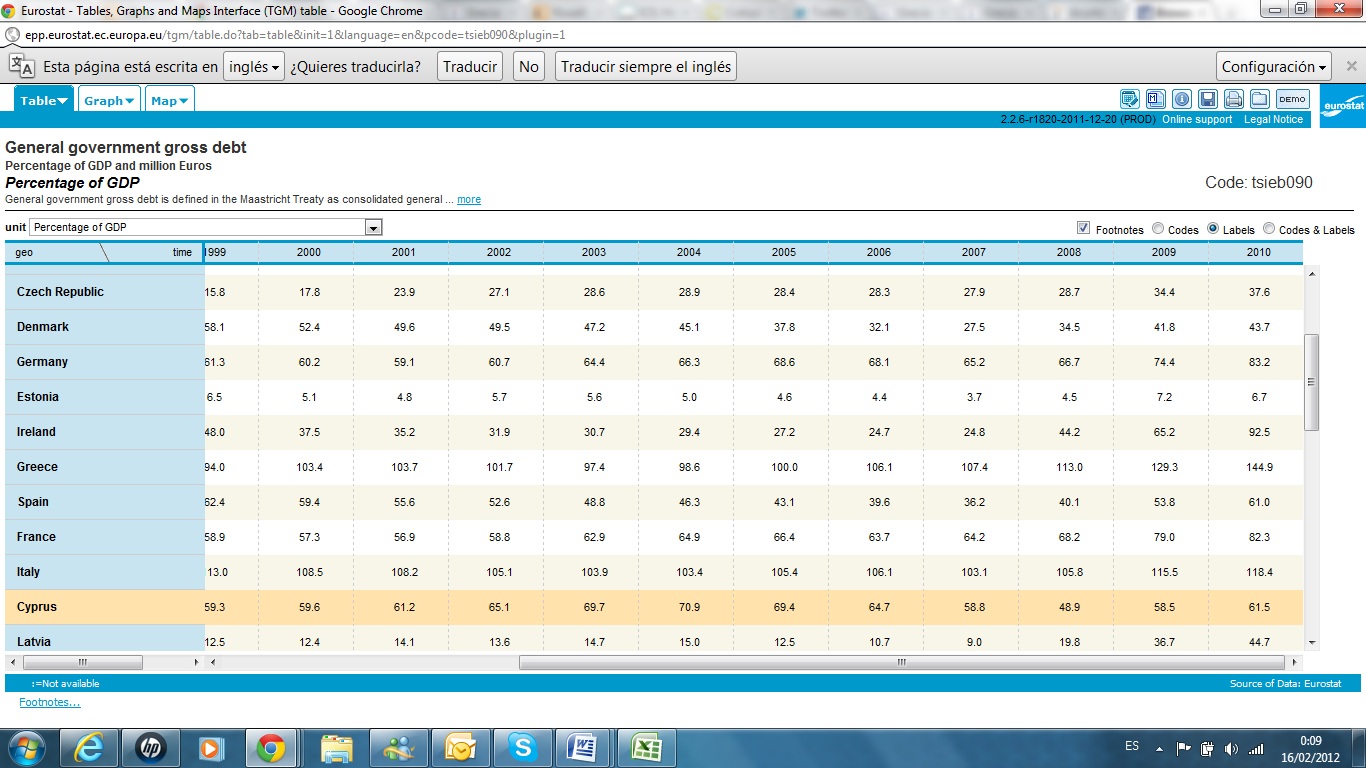Click Greece's 2010 value 144.9
This screenshot has height=768, width=1366.
click(x=1259, y=467)
